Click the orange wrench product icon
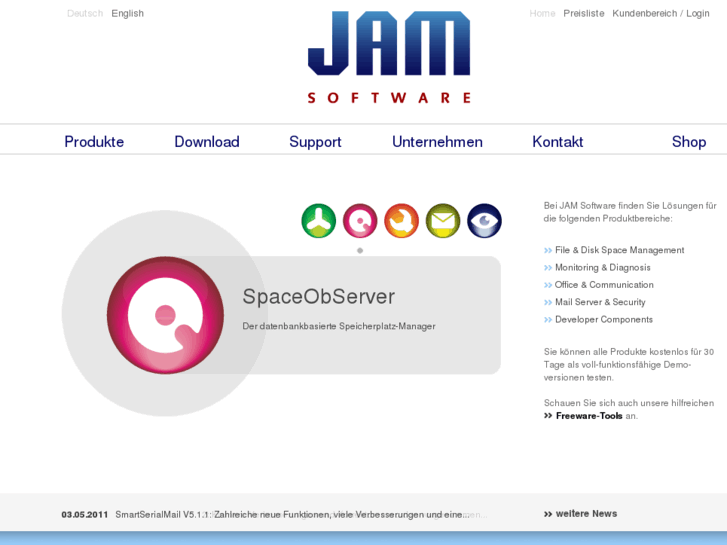Image resolution: width=727 pixels, height=545 pixels. (402, 221)
